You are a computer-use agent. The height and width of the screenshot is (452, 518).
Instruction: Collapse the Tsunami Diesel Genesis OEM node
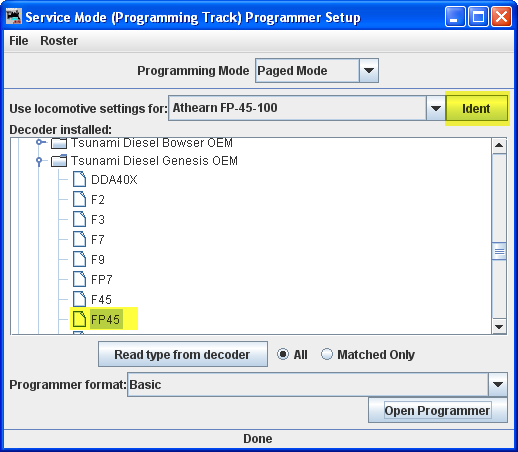click(x=39, y=161)
